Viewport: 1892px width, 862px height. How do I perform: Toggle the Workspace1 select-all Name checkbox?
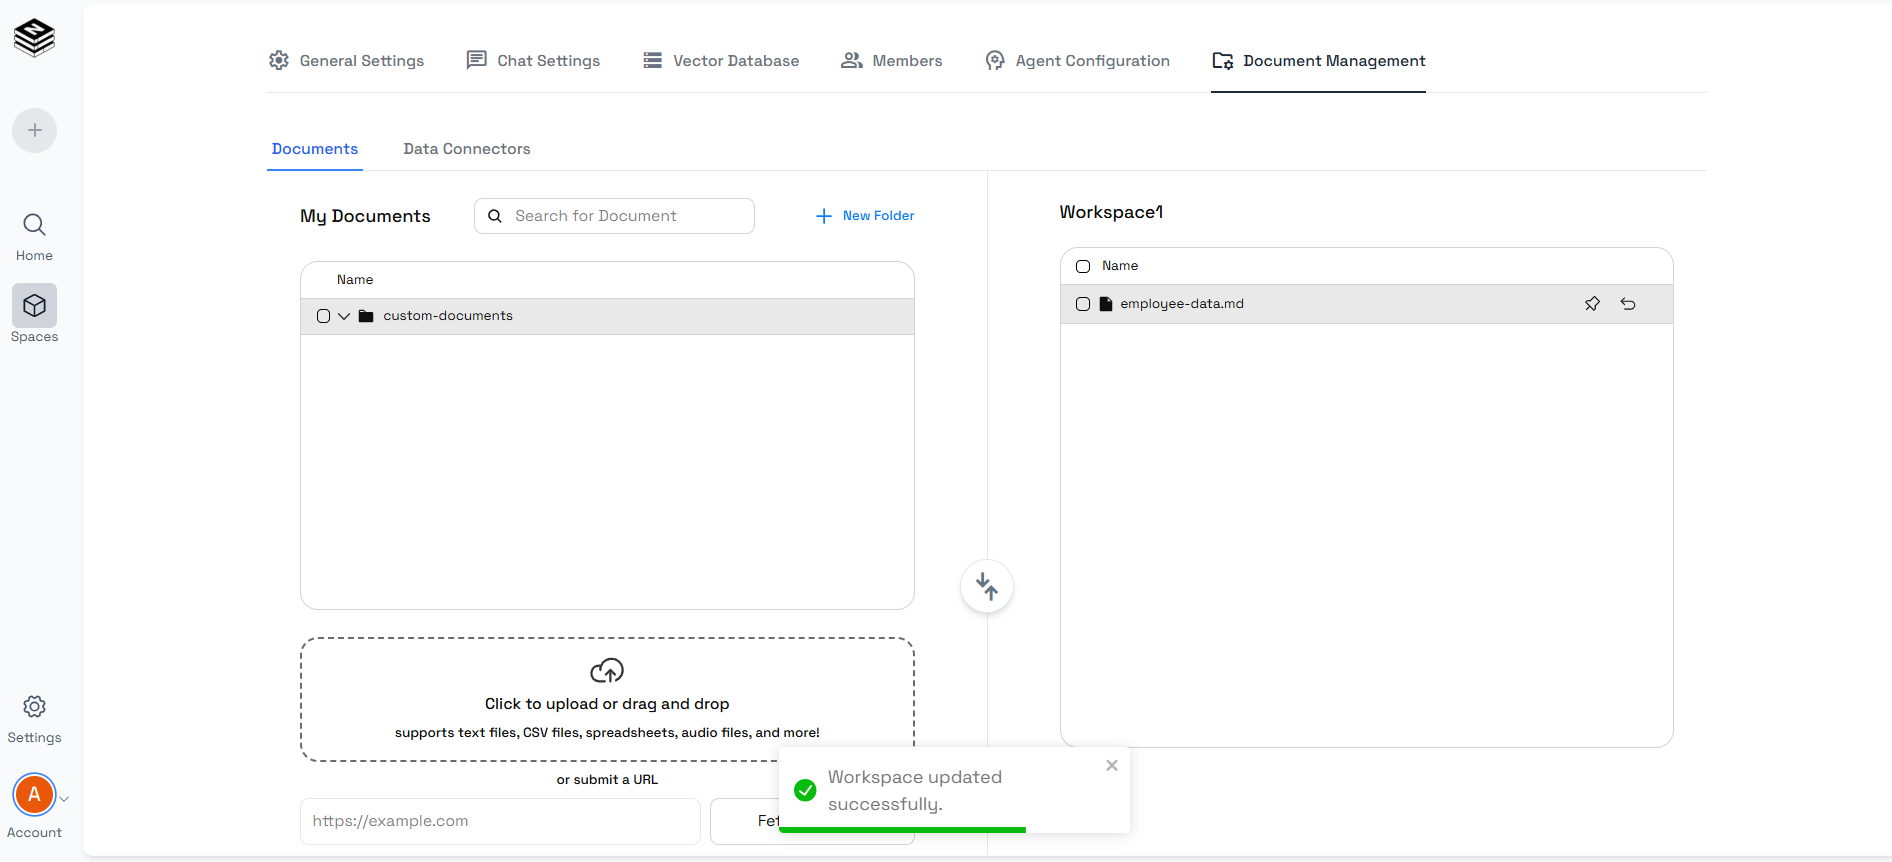(x=1083, y=266)
